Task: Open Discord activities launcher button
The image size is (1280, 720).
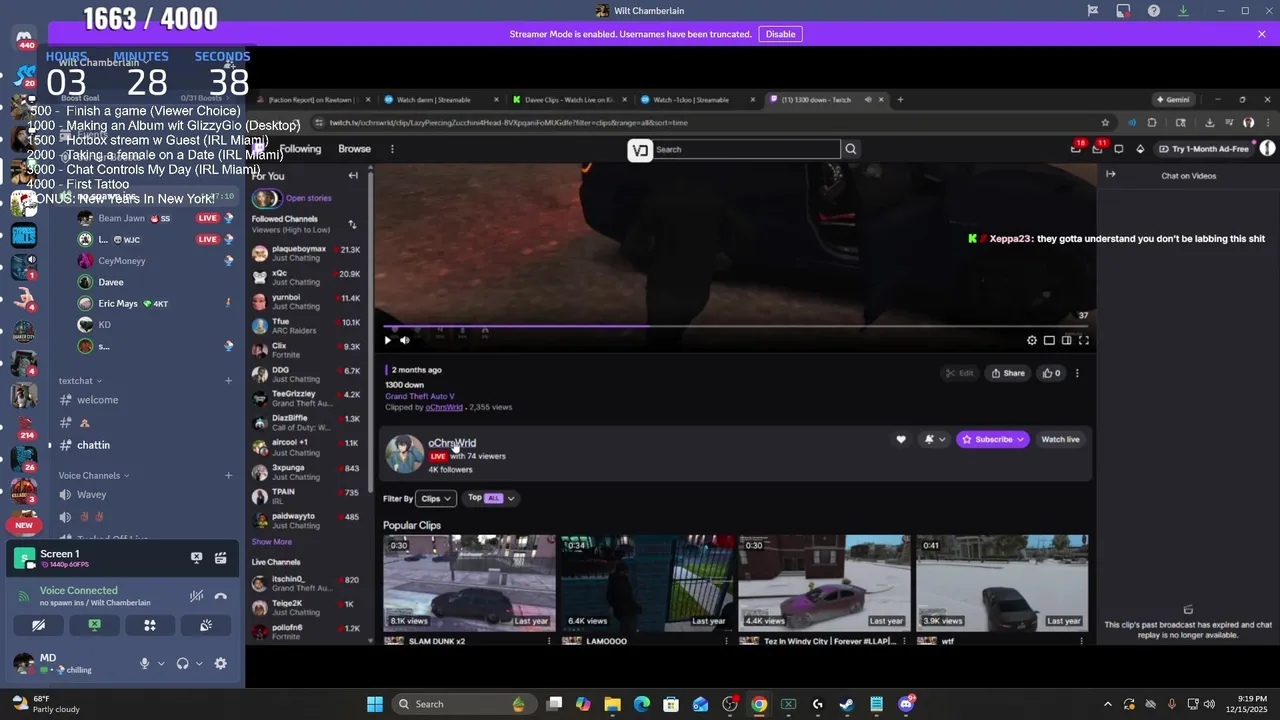Action: pyautogui.click(x=150, y=625)
